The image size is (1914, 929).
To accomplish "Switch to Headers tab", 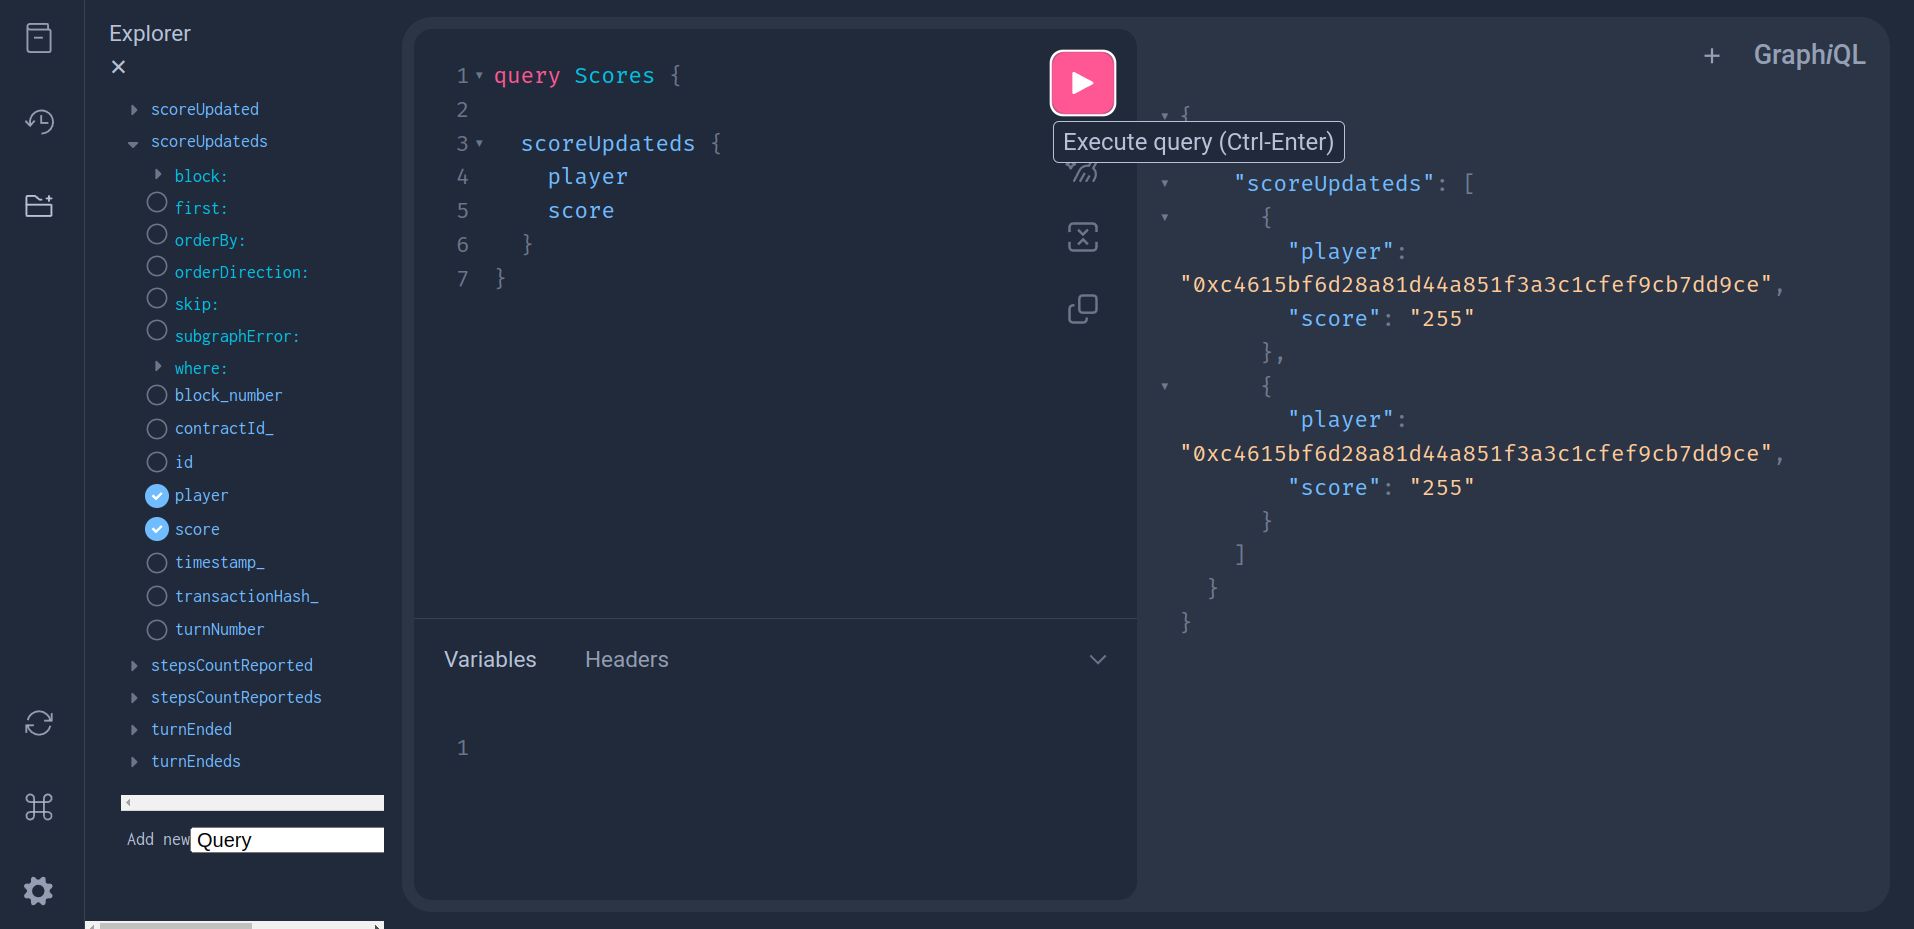I will (x=627, y=660).
